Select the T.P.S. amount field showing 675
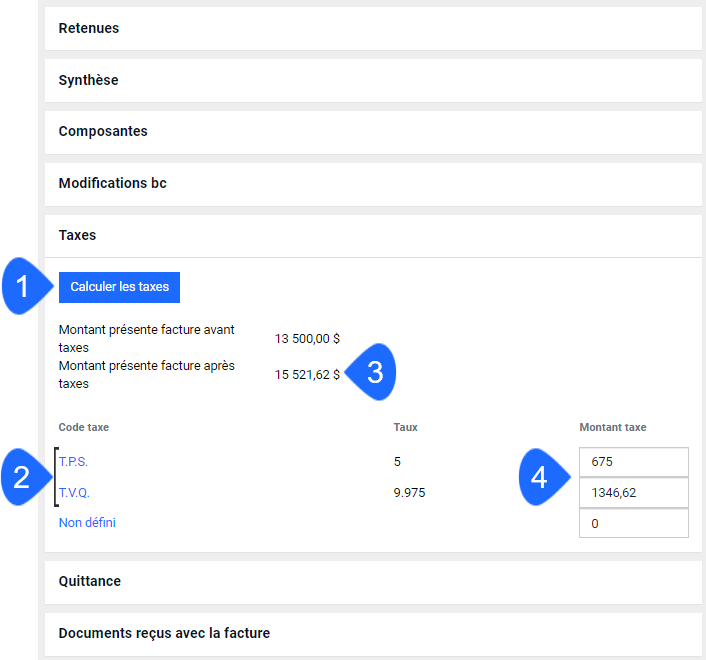The height and width of the screenshot is (660, 706). pyautogui.click(x=634, y=462)
